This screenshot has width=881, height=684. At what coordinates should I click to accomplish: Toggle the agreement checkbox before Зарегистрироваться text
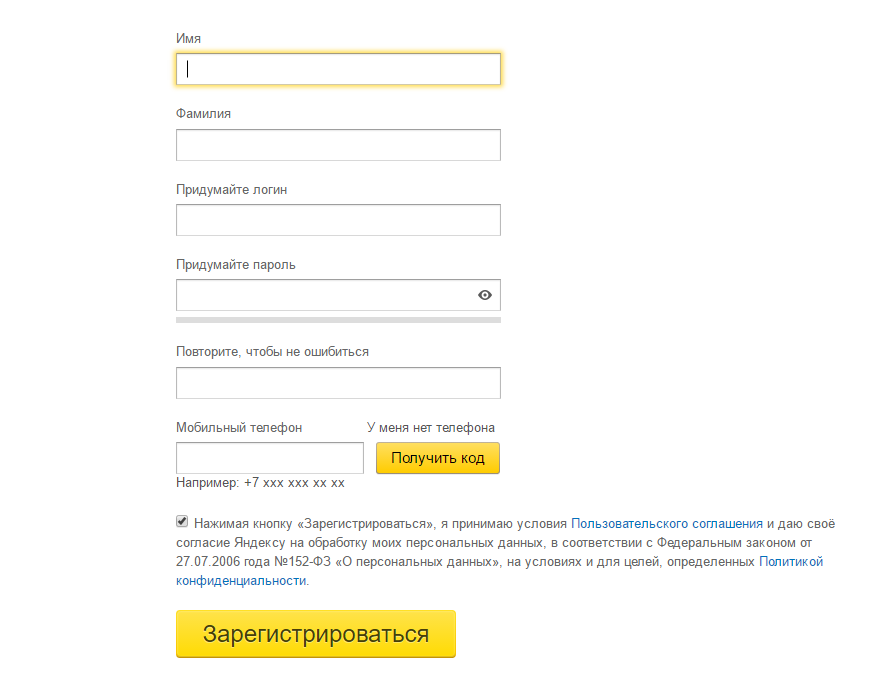(x=182, y=522)
